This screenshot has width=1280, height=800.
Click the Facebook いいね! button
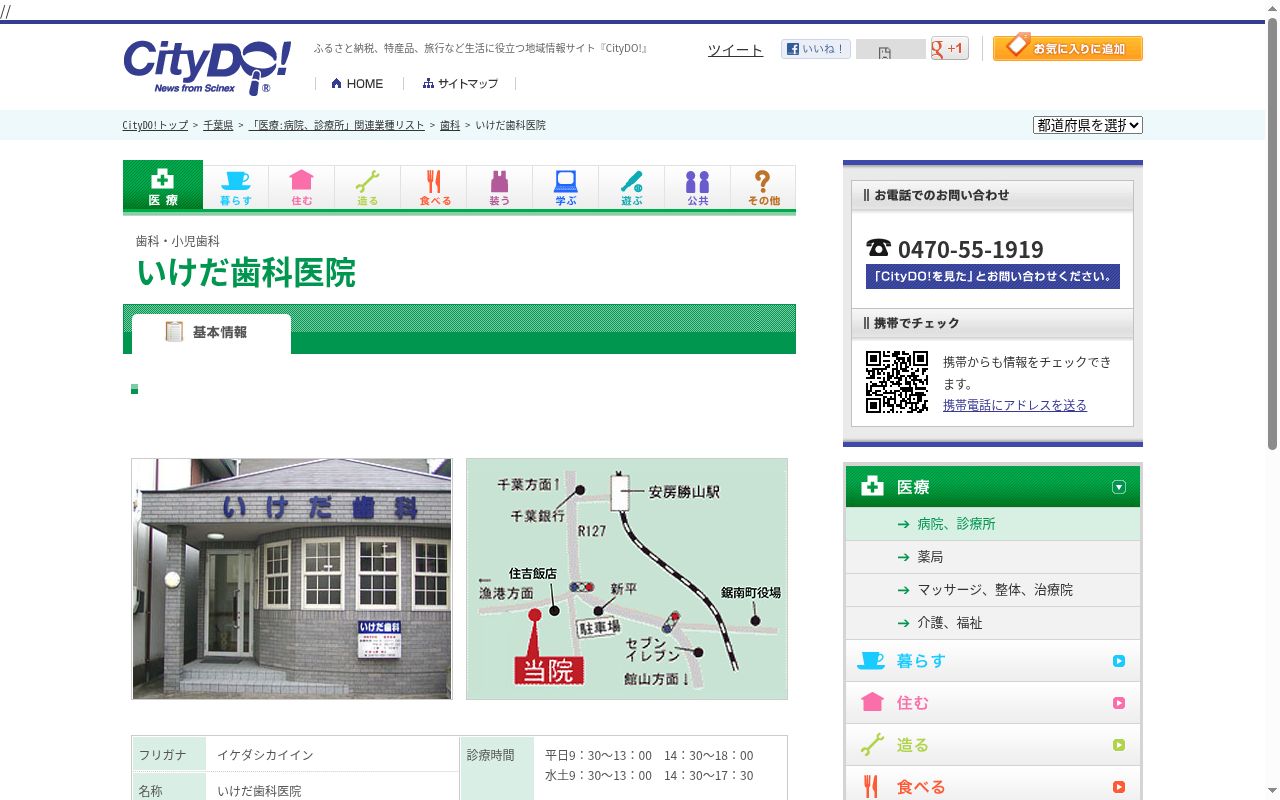[x=816, y=49]
